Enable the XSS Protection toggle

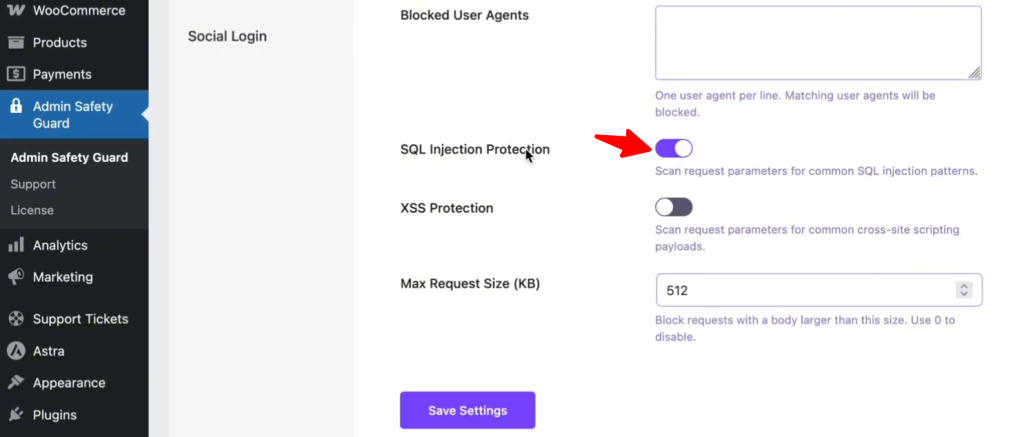pos(674,207)
